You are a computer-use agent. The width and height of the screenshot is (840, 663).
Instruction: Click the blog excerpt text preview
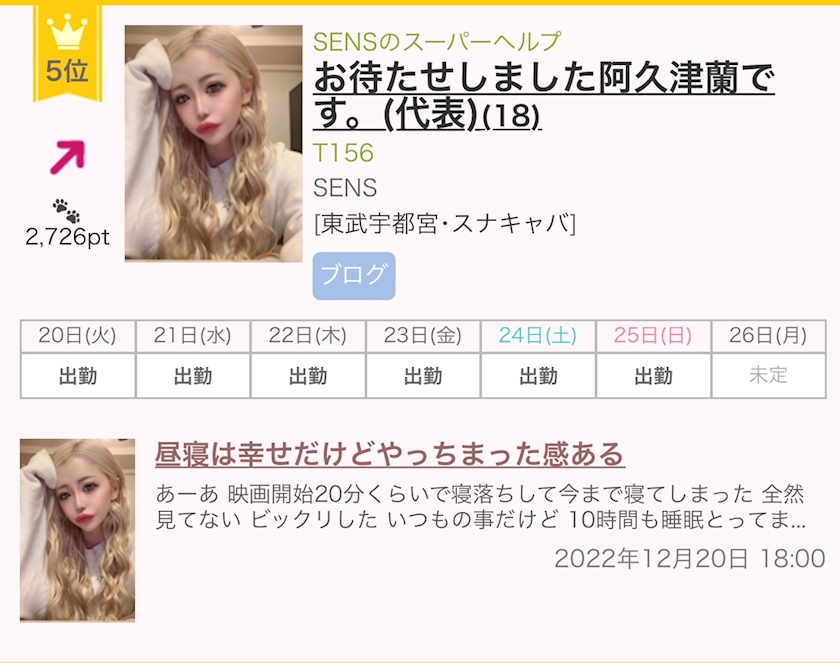pos(481,507)
